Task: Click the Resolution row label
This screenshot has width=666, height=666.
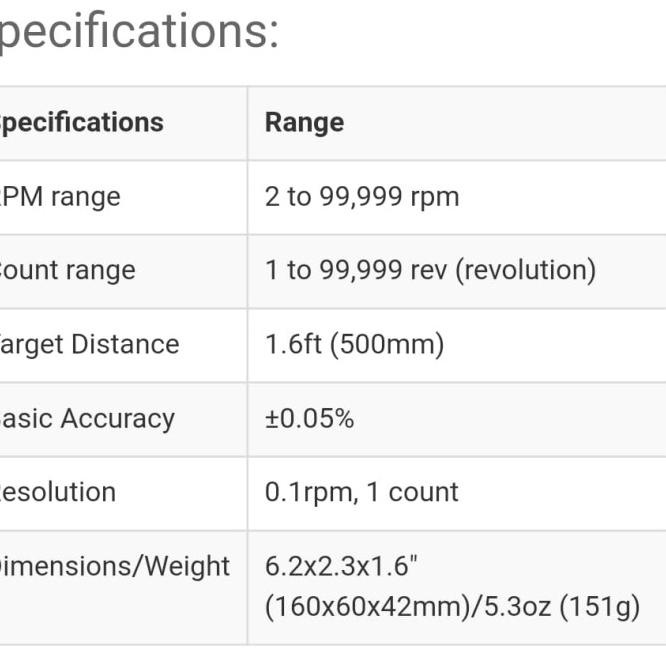Action: point(58,492)
